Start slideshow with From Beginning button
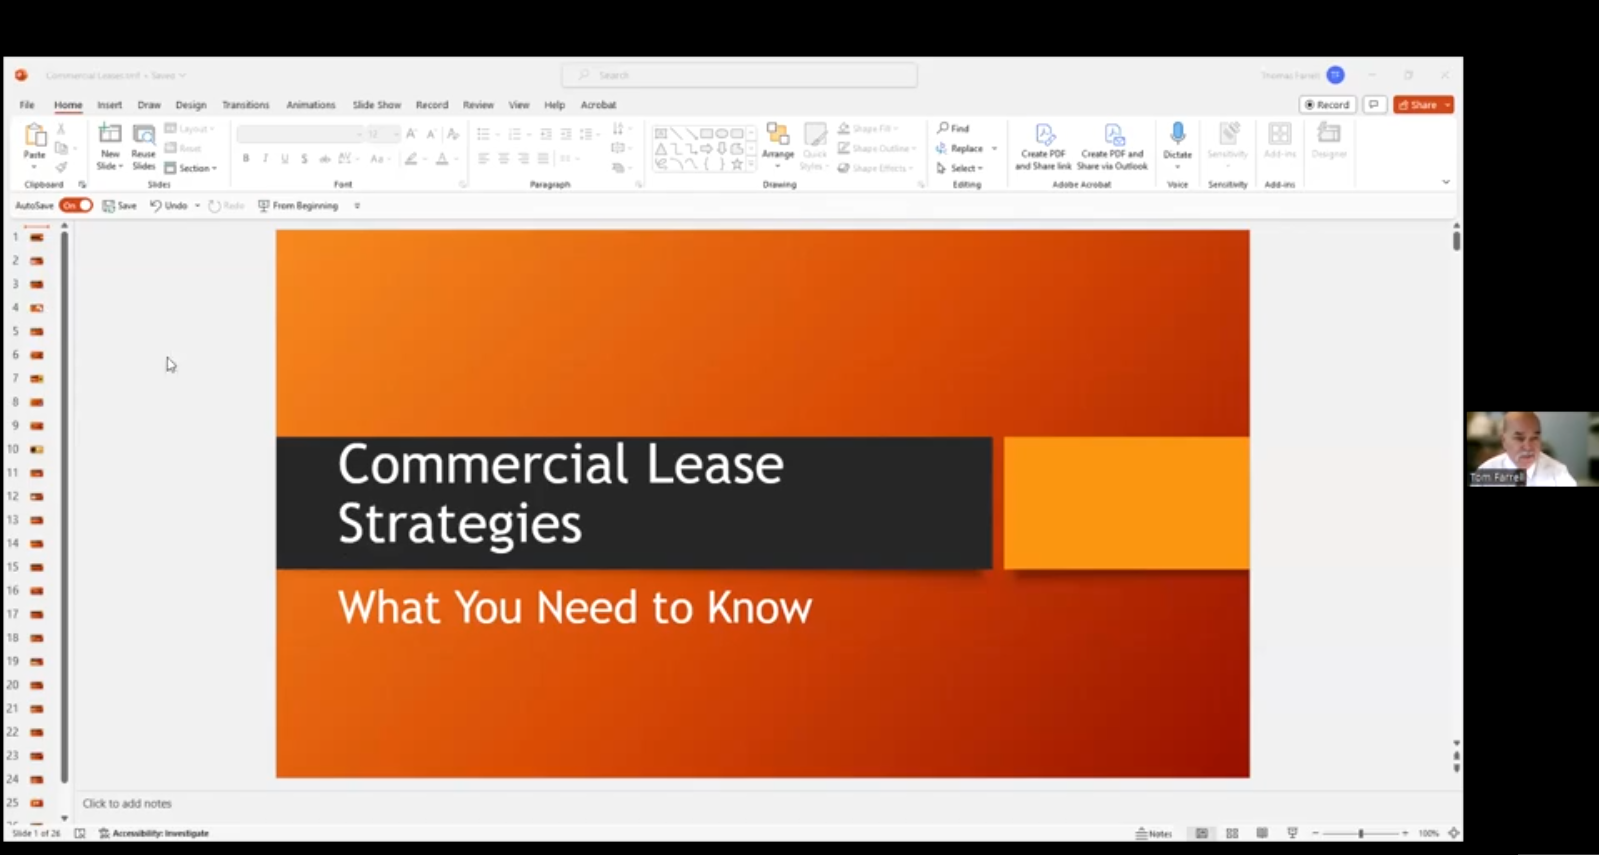Viewport: 1600px width, 855px height. click(298, 206)
